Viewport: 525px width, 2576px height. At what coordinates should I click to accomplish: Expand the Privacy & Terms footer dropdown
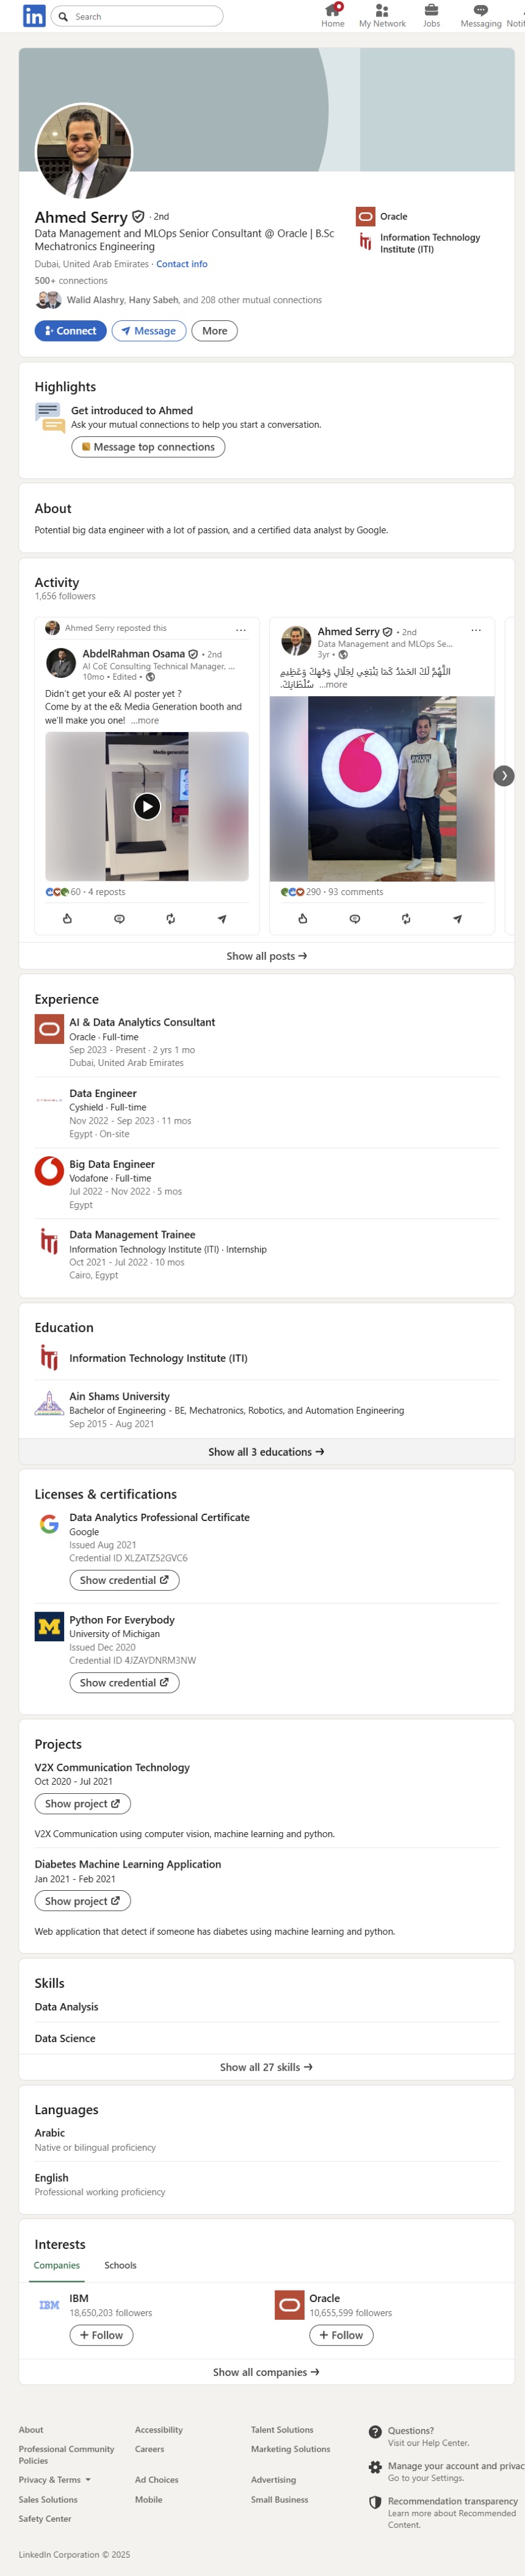click(55, 2480)
